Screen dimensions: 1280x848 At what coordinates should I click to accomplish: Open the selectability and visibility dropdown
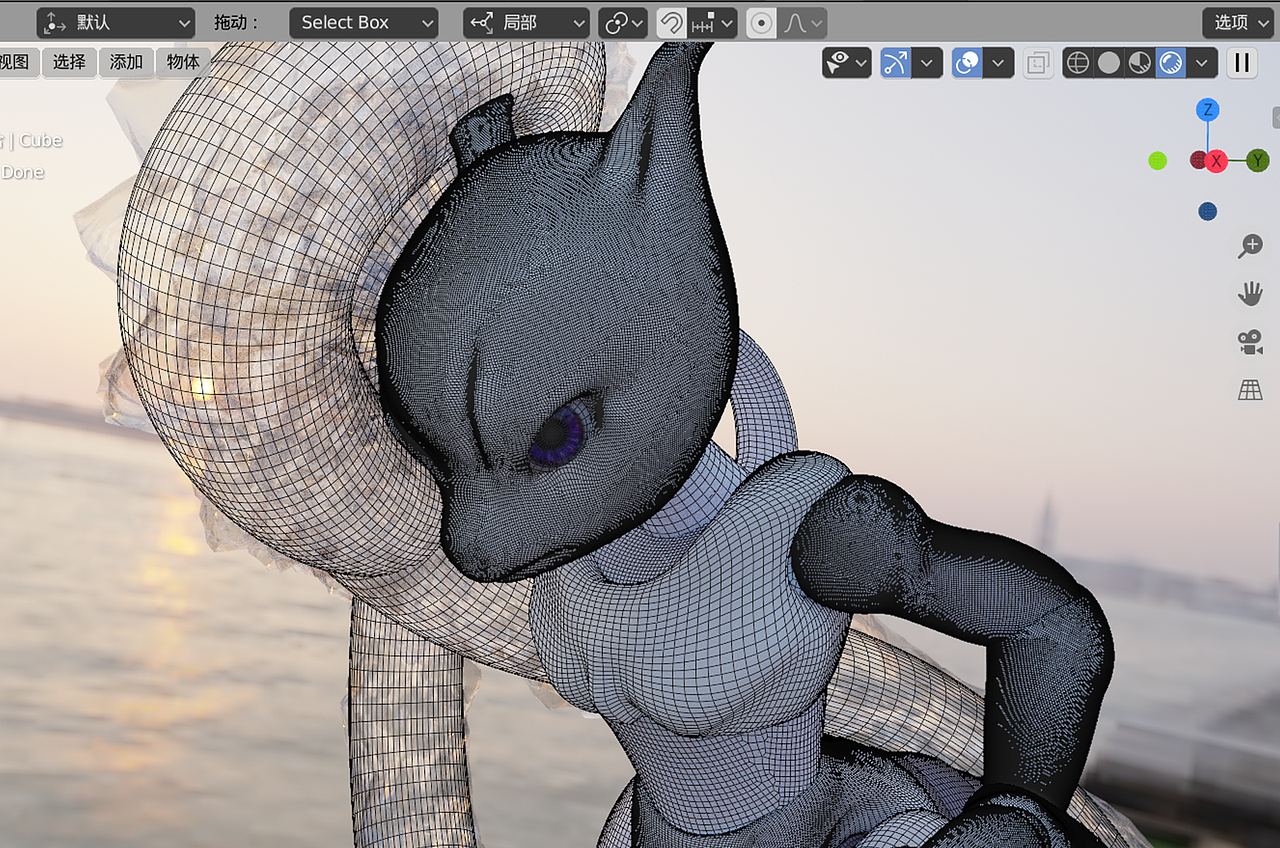point(846,63)
